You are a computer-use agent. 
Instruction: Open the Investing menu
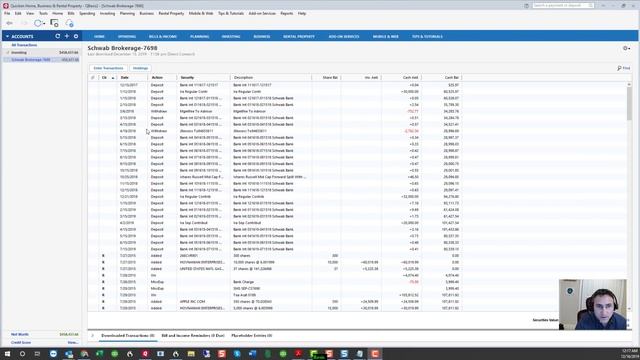(107, 13)
